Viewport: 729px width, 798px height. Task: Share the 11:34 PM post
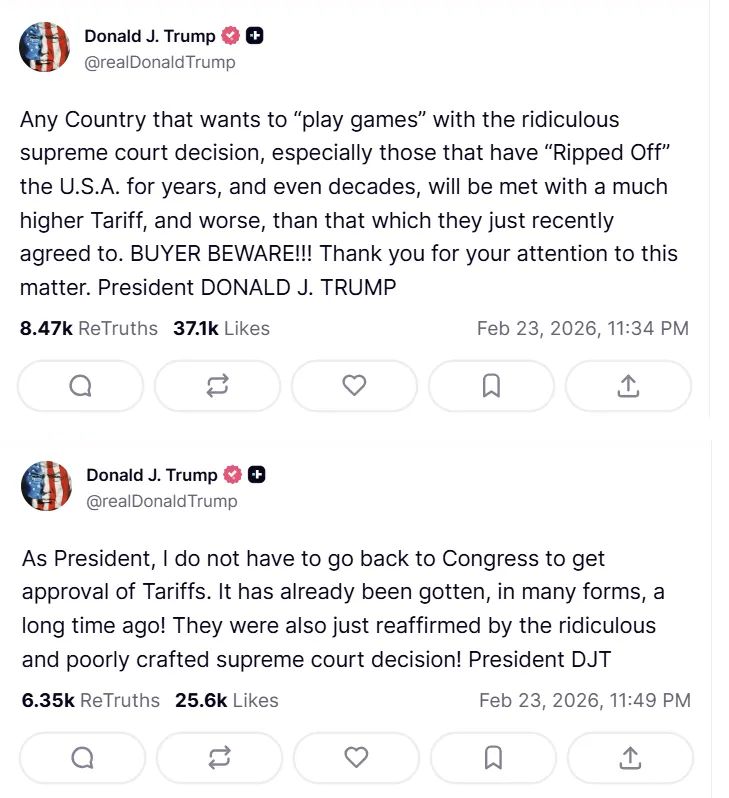click(x=628, y=386)
